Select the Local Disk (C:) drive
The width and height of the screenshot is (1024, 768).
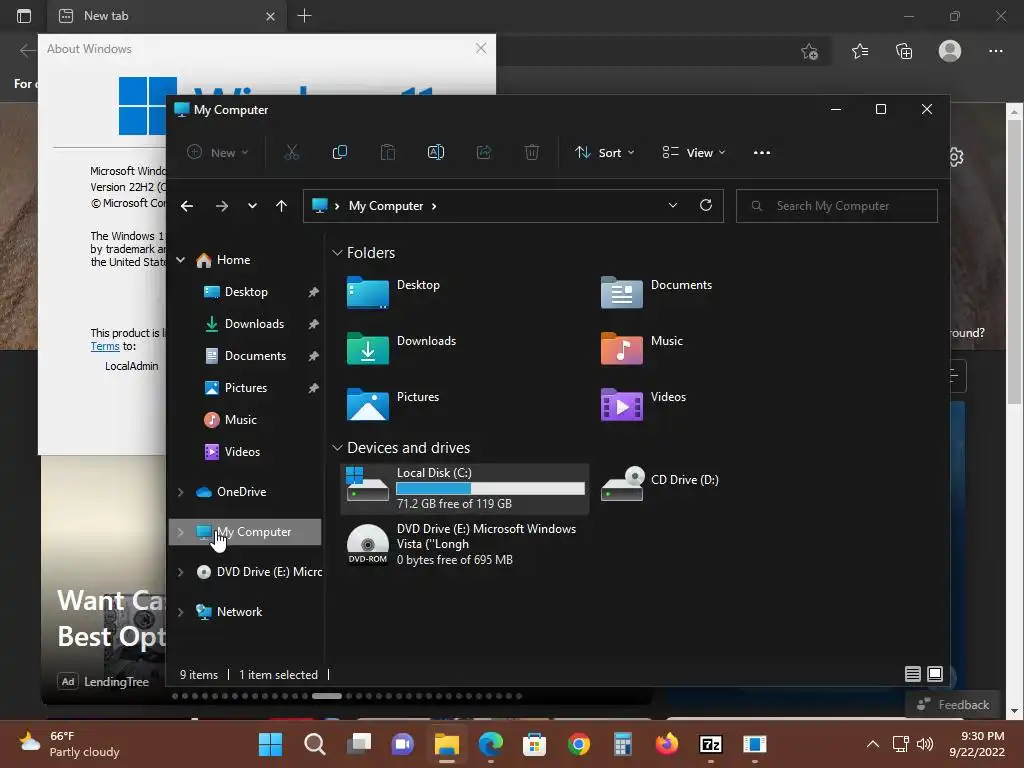(465, 488)
